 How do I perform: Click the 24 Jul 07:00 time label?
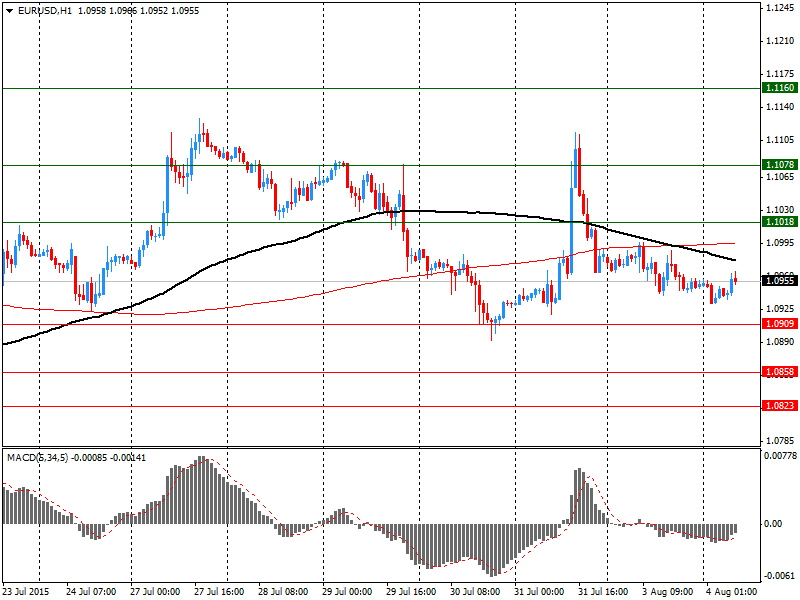point(91,592)
